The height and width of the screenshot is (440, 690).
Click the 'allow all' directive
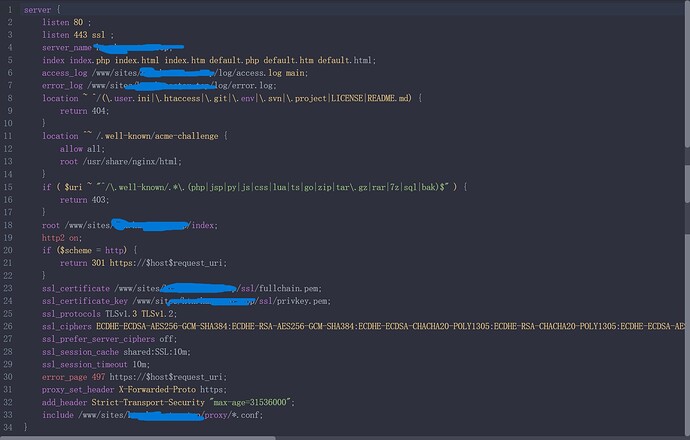[x=82, y=149]
